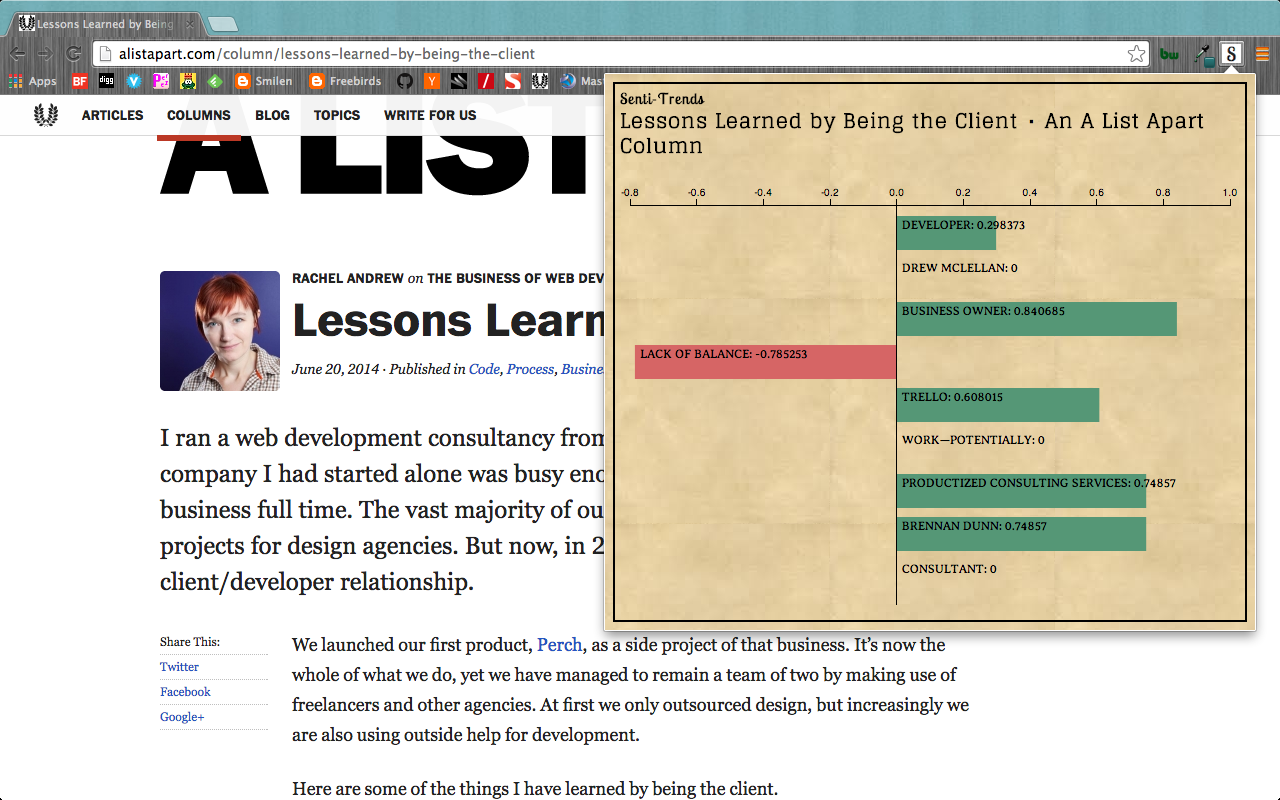Viewport: 1280px width, 800px height.
Task: Open the Code topic link
Action: coord(484,369)
